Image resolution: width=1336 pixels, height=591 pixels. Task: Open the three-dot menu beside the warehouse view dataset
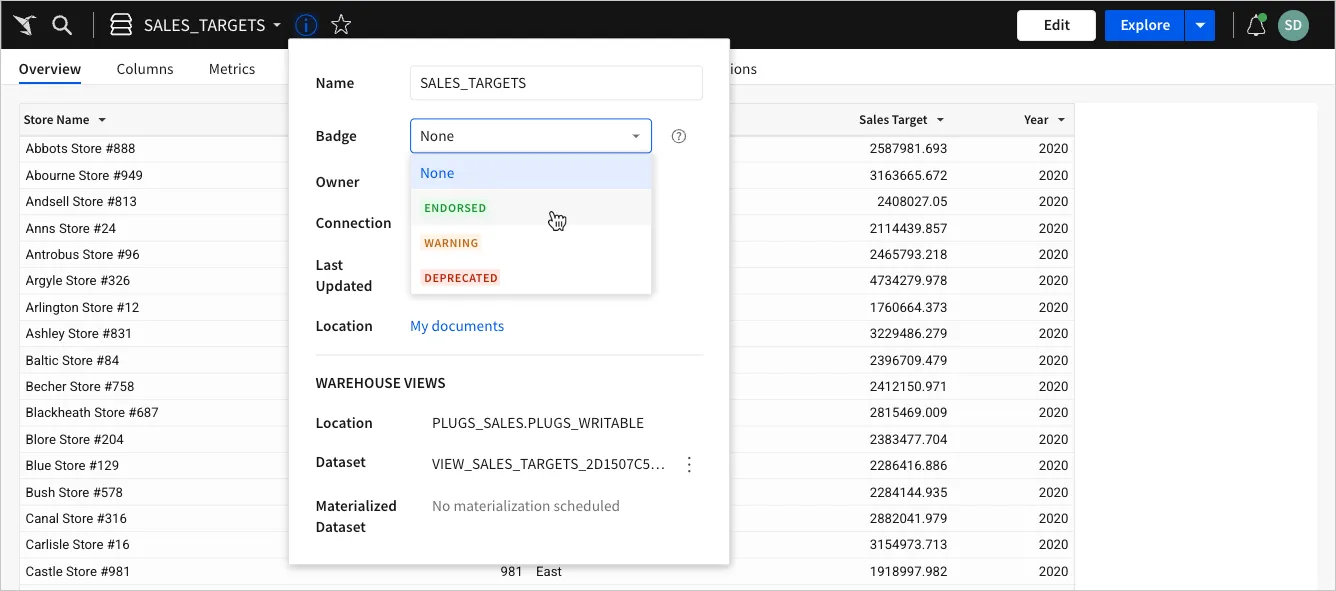point(689,464)
